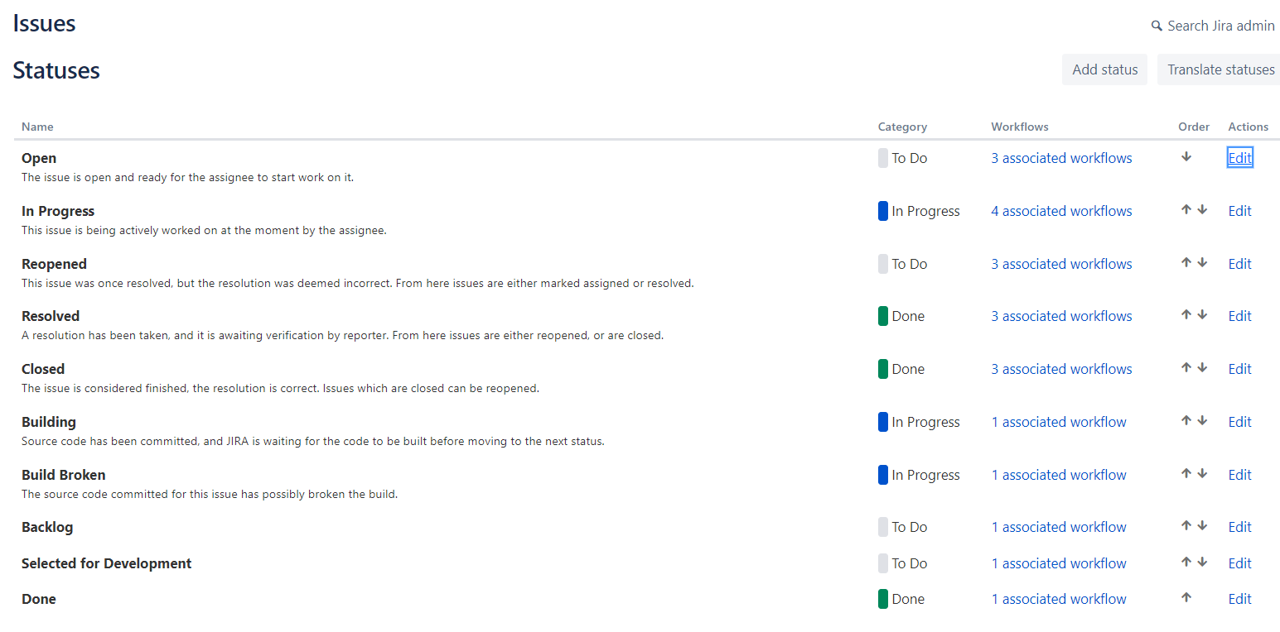1280x632 pixels.
Task: Sort statuses by the Name column
Action: [x=37, y=126]
